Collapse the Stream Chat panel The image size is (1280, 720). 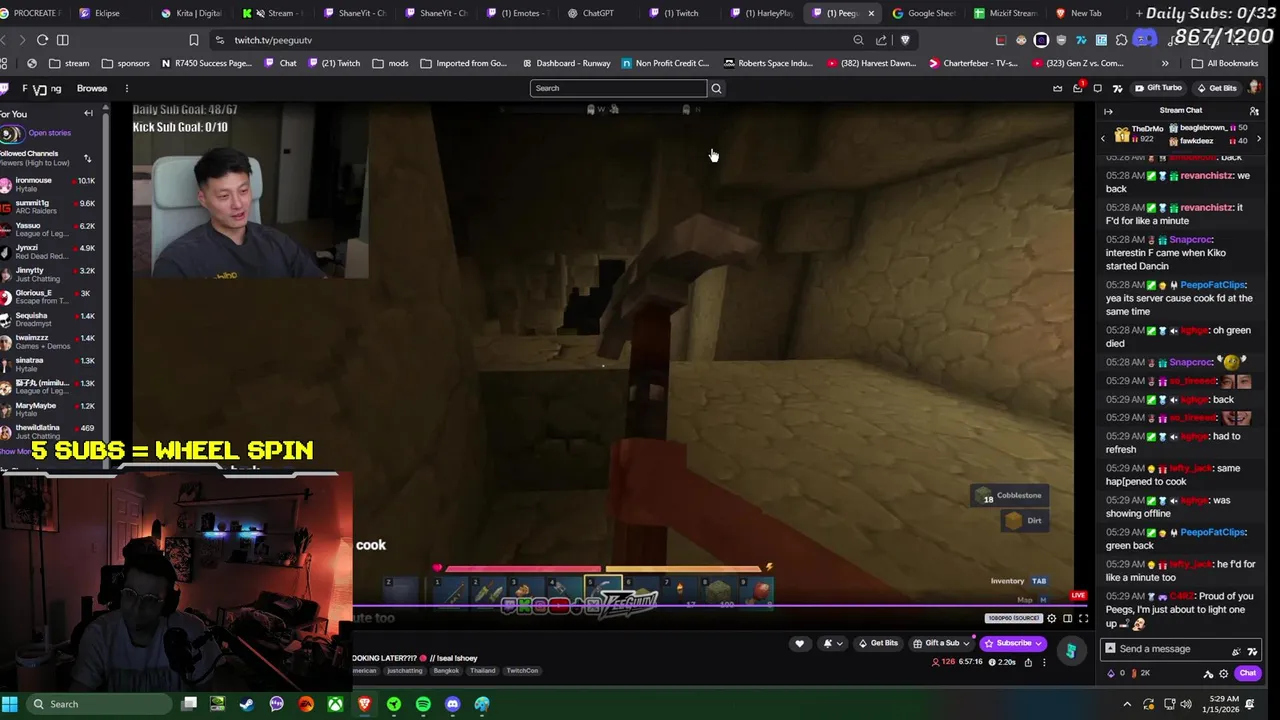click(x=1108, y=111)
